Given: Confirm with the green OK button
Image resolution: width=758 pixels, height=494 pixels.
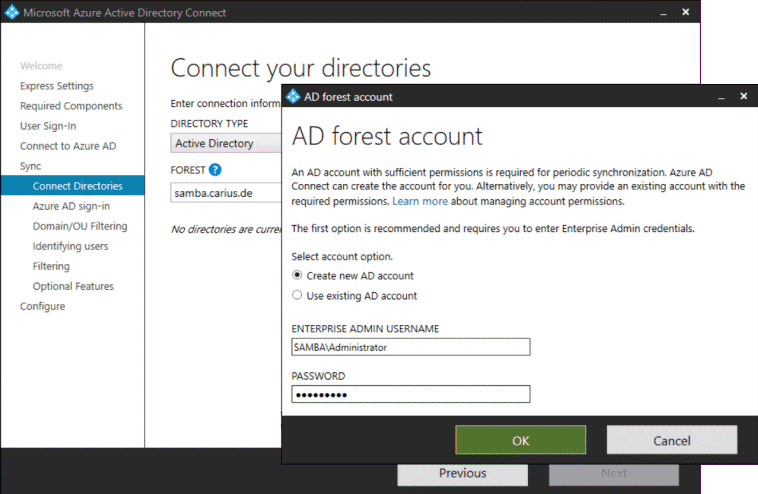Looking at the screenshot, I should pos(521,440).
